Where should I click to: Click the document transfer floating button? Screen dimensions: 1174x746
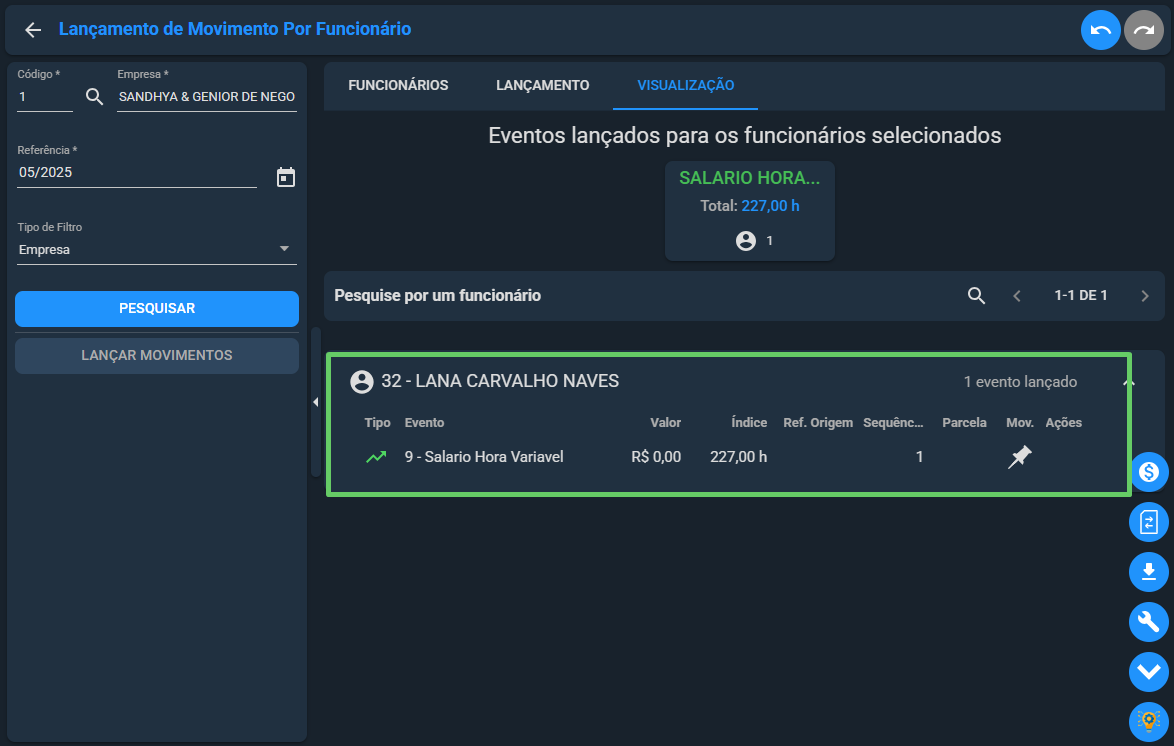point(1149,522)
